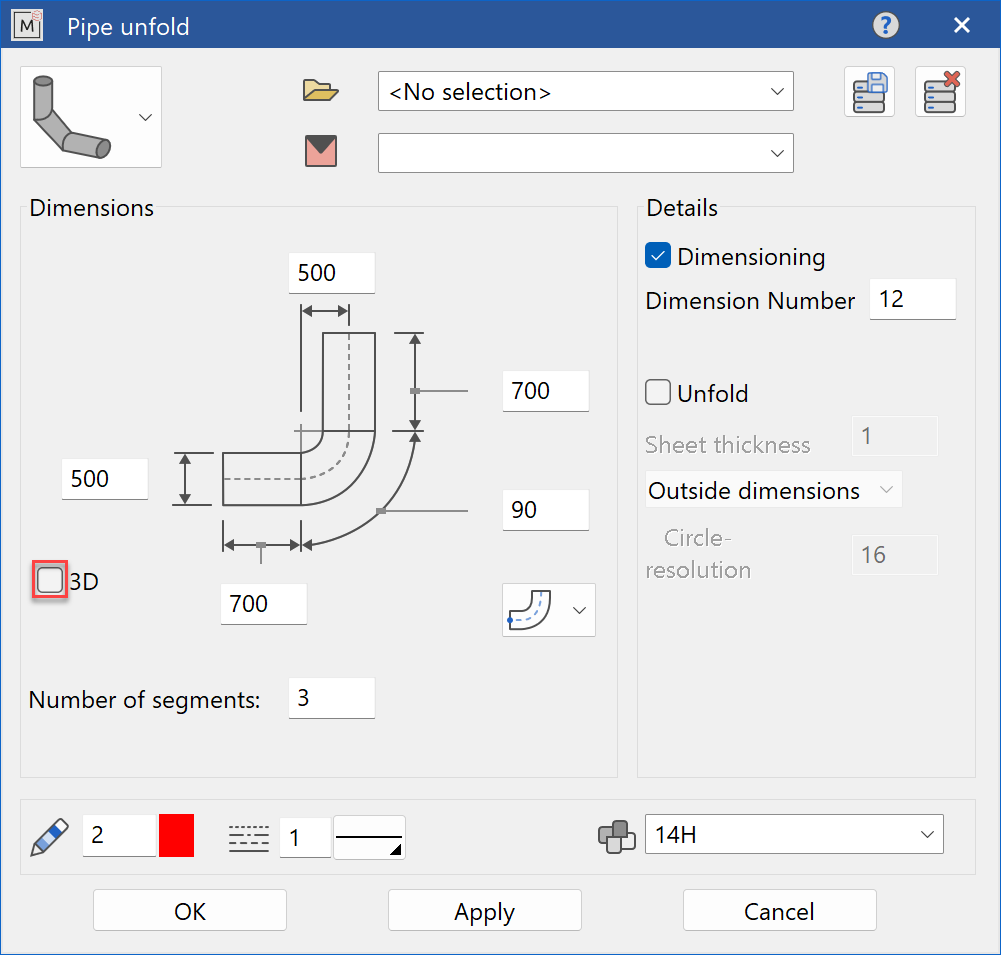Viewport: 1001px width, 955px height.
Task: Delete saved settings with database delete icon
Action: 940,92
